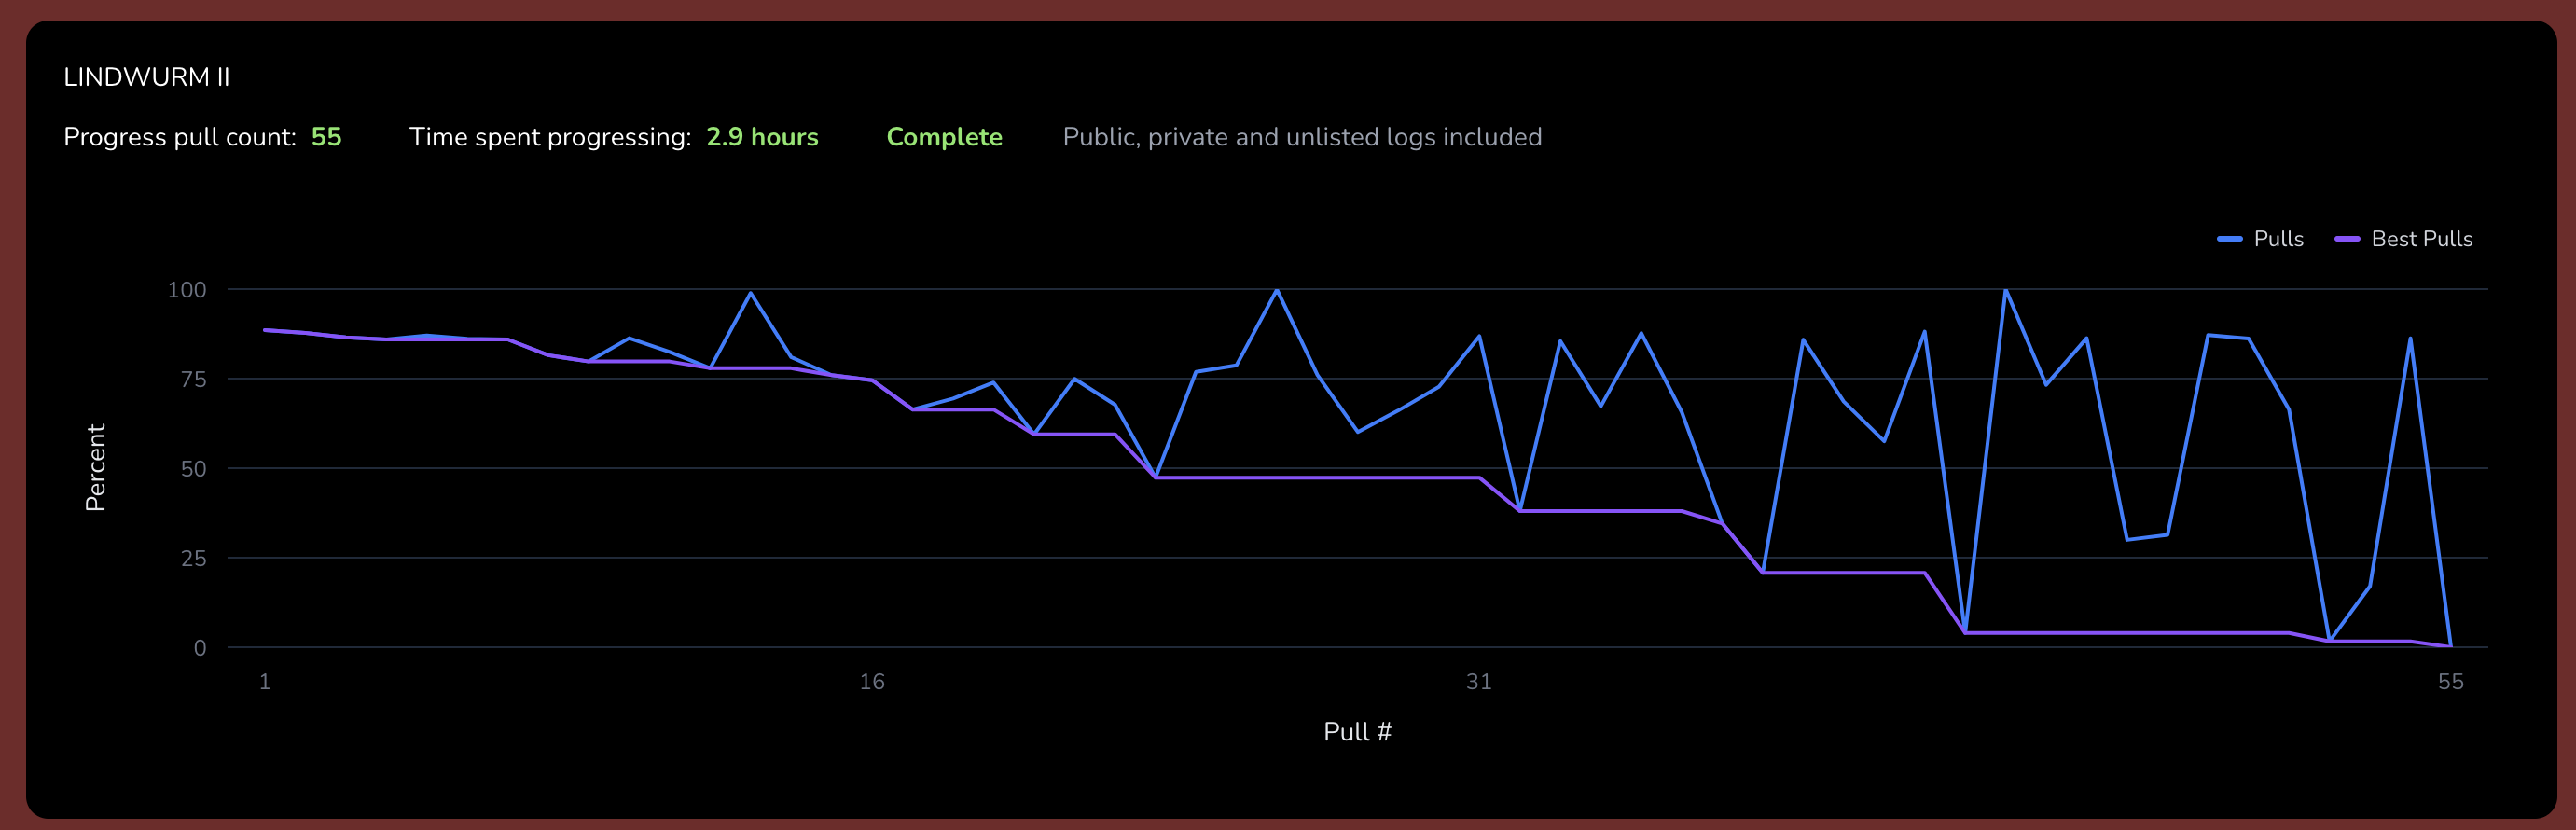Click the final pull 55 data point at 0%
This screenshot has height=830, width=2576.
[2450, 646]
